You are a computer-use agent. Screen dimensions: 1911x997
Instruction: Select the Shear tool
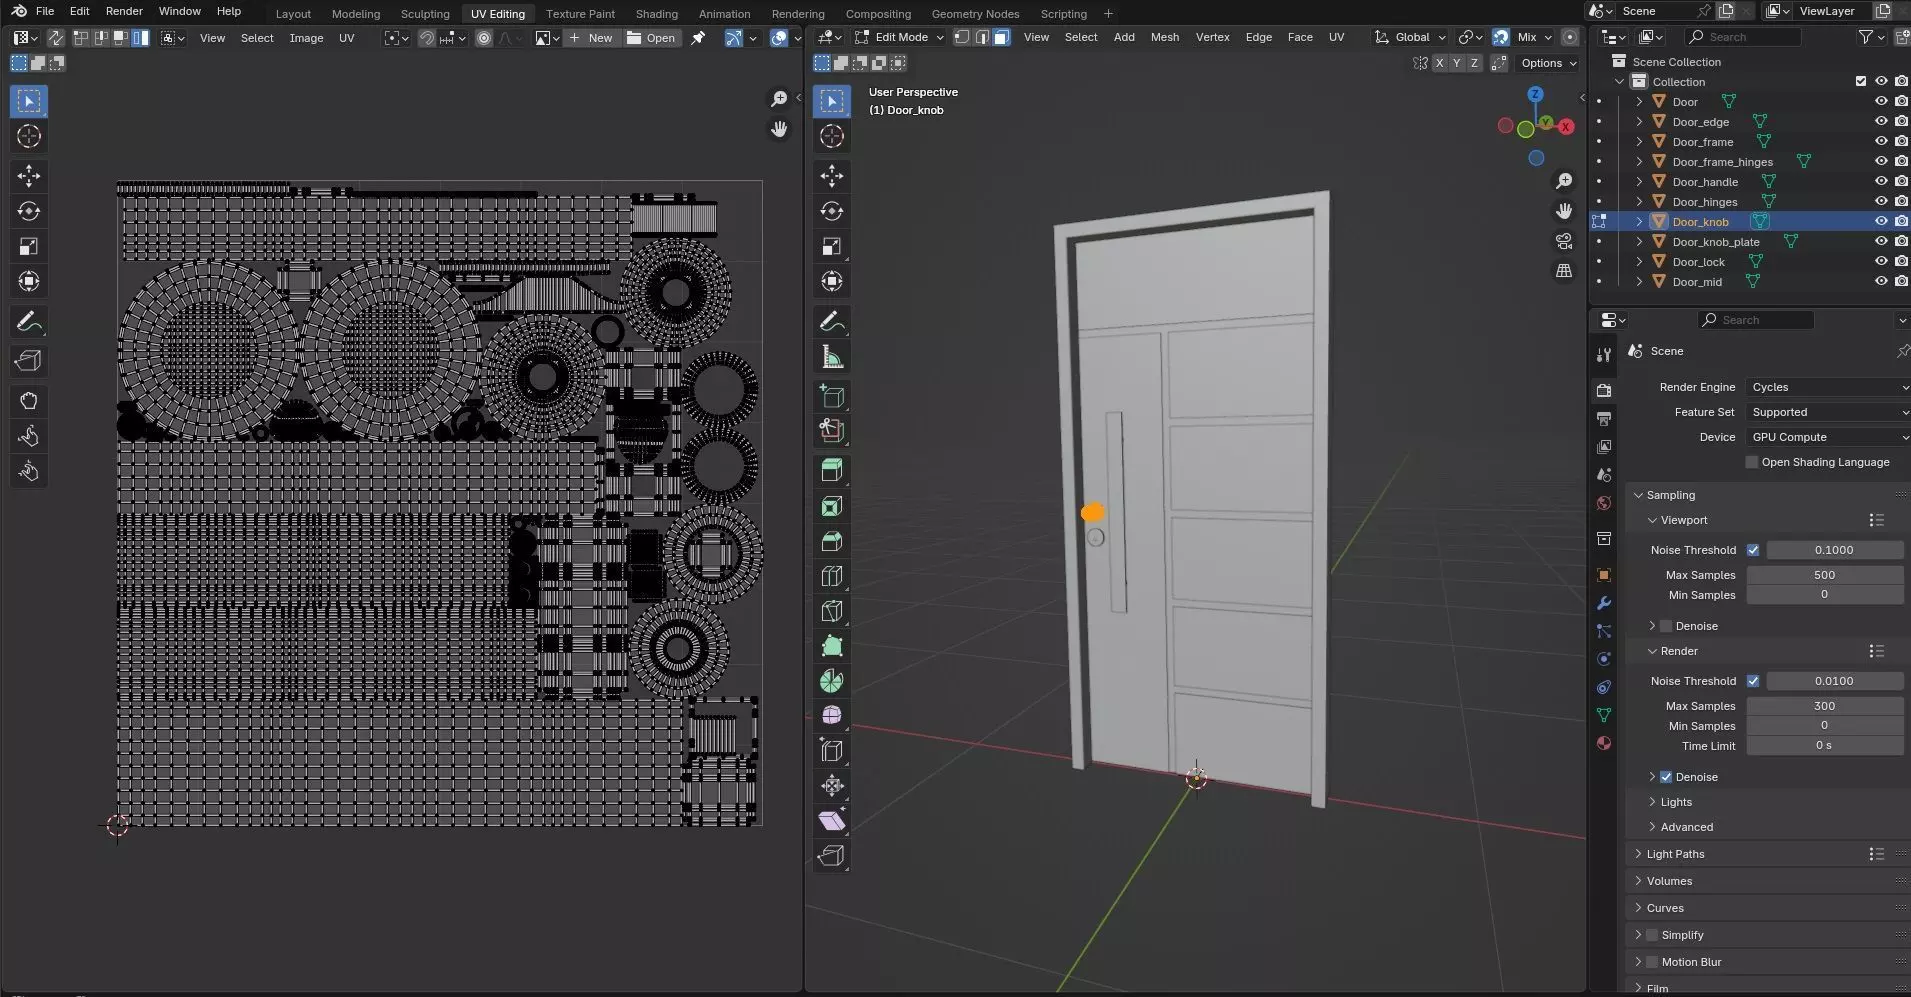pos(831,821)
